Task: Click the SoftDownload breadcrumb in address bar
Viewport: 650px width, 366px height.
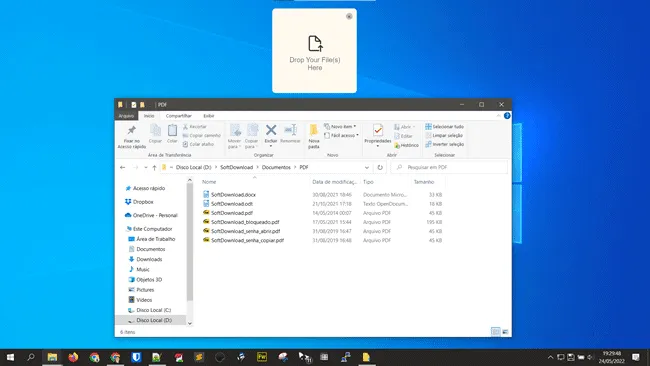Action: click(x=236, y=167)
